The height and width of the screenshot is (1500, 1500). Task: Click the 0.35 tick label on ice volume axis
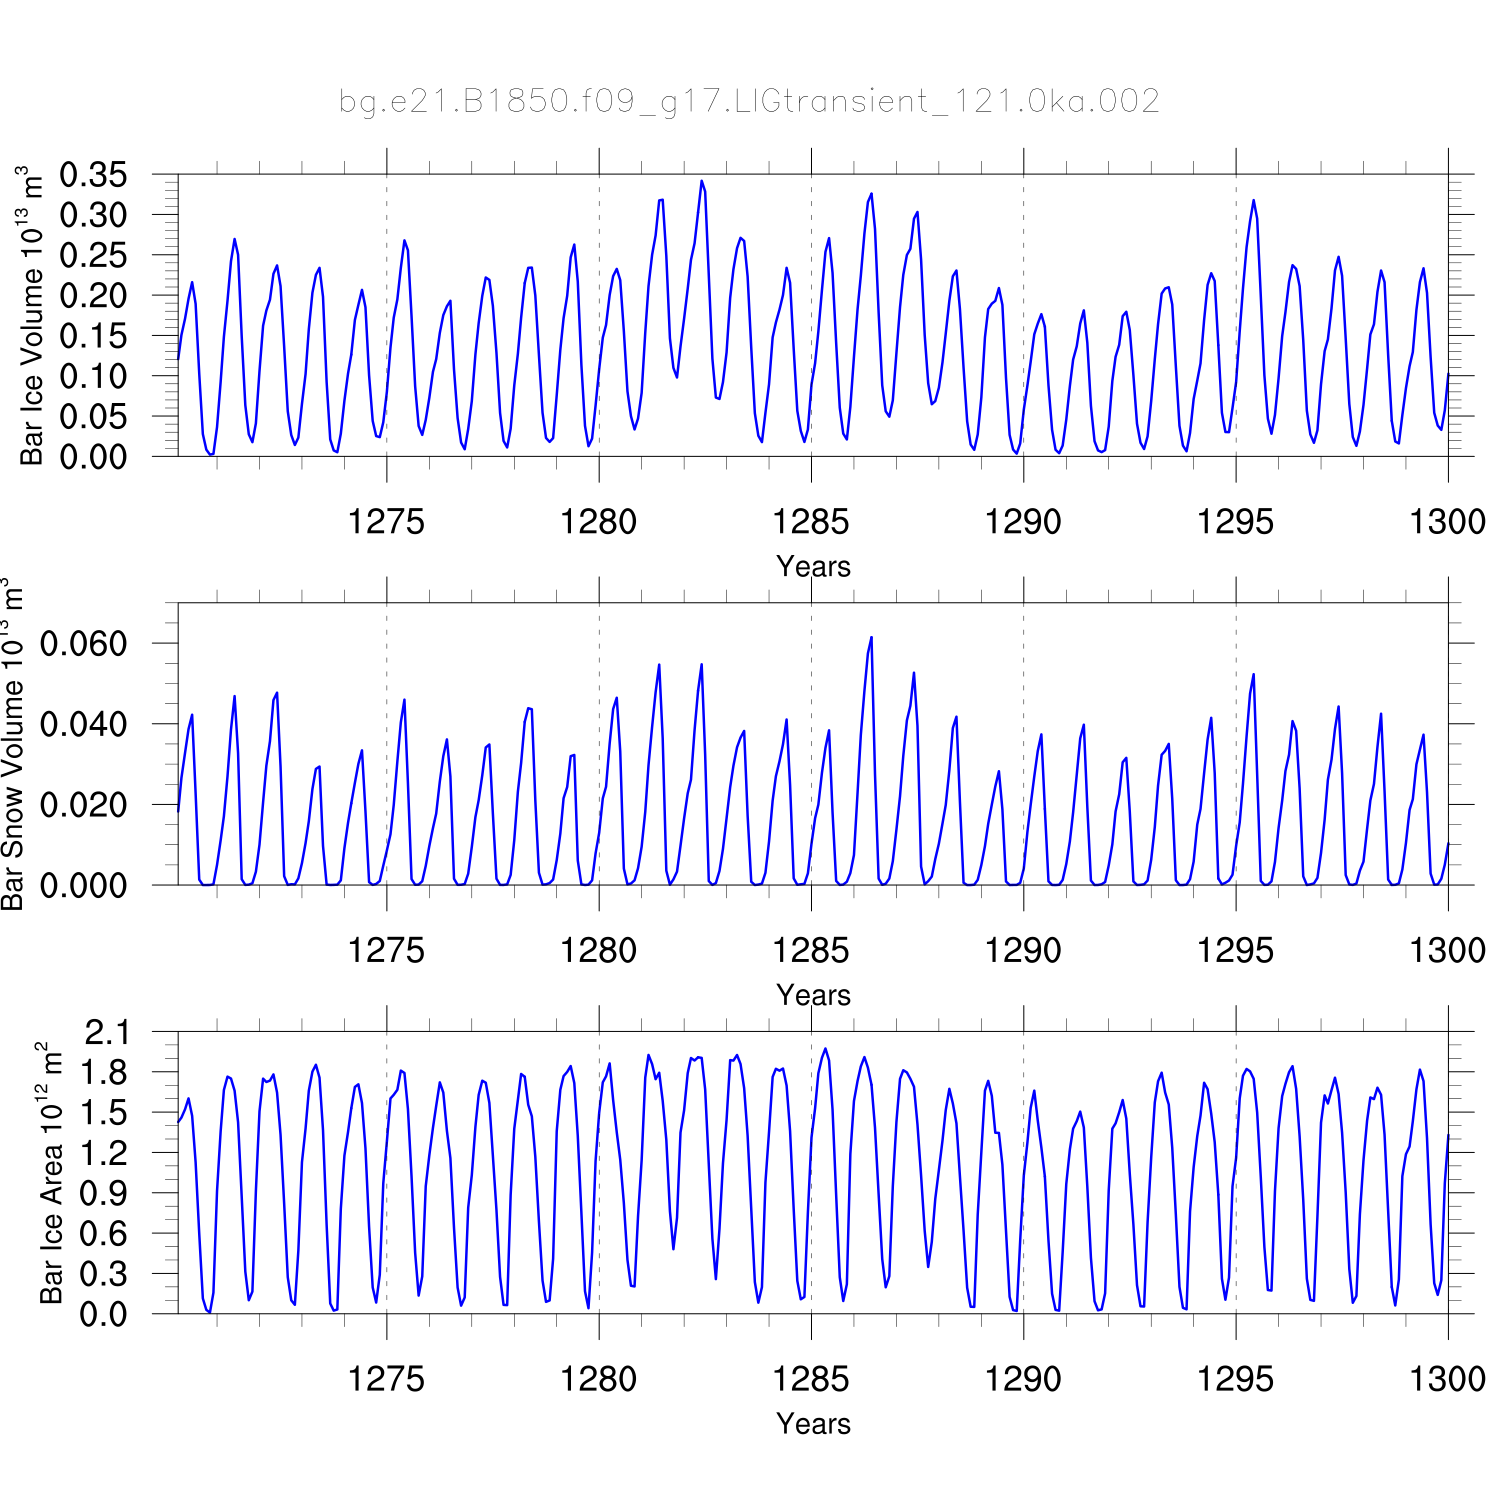click(93, 175)
